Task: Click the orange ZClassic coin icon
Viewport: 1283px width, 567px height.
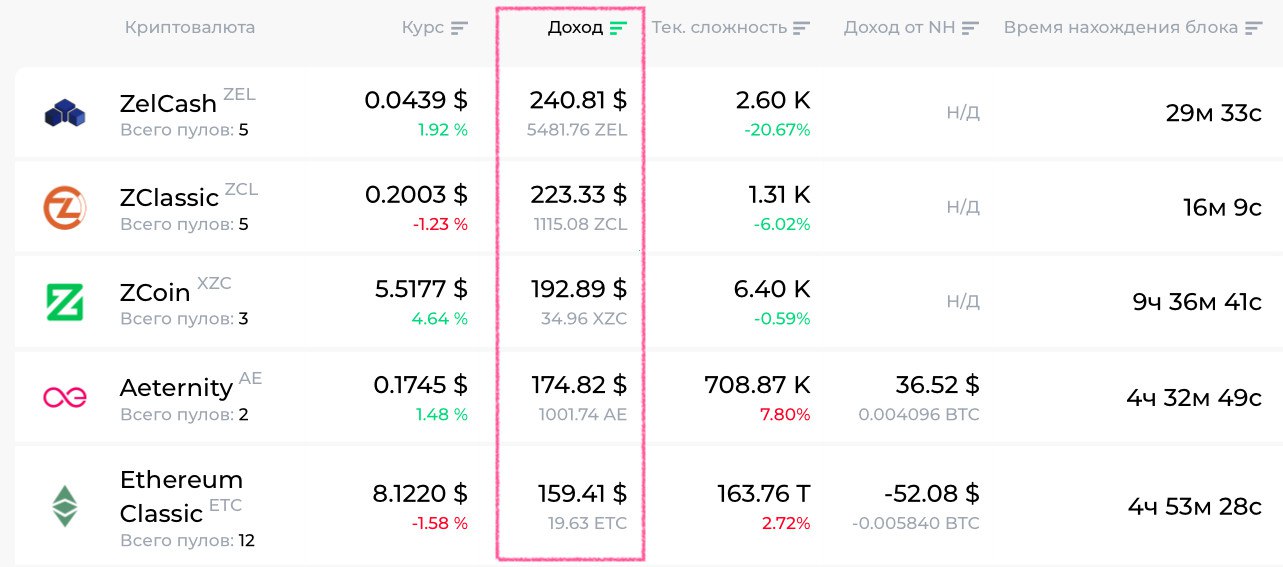Action: (65, 208)
